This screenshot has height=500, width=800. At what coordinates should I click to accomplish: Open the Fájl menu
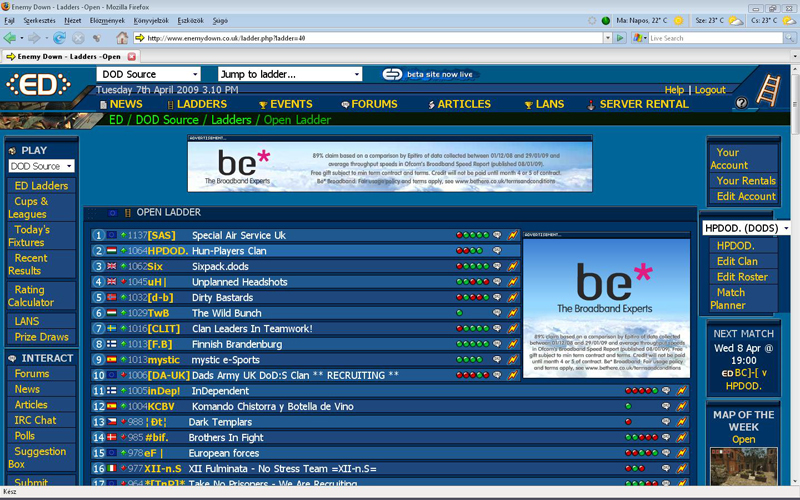[9, 21]
